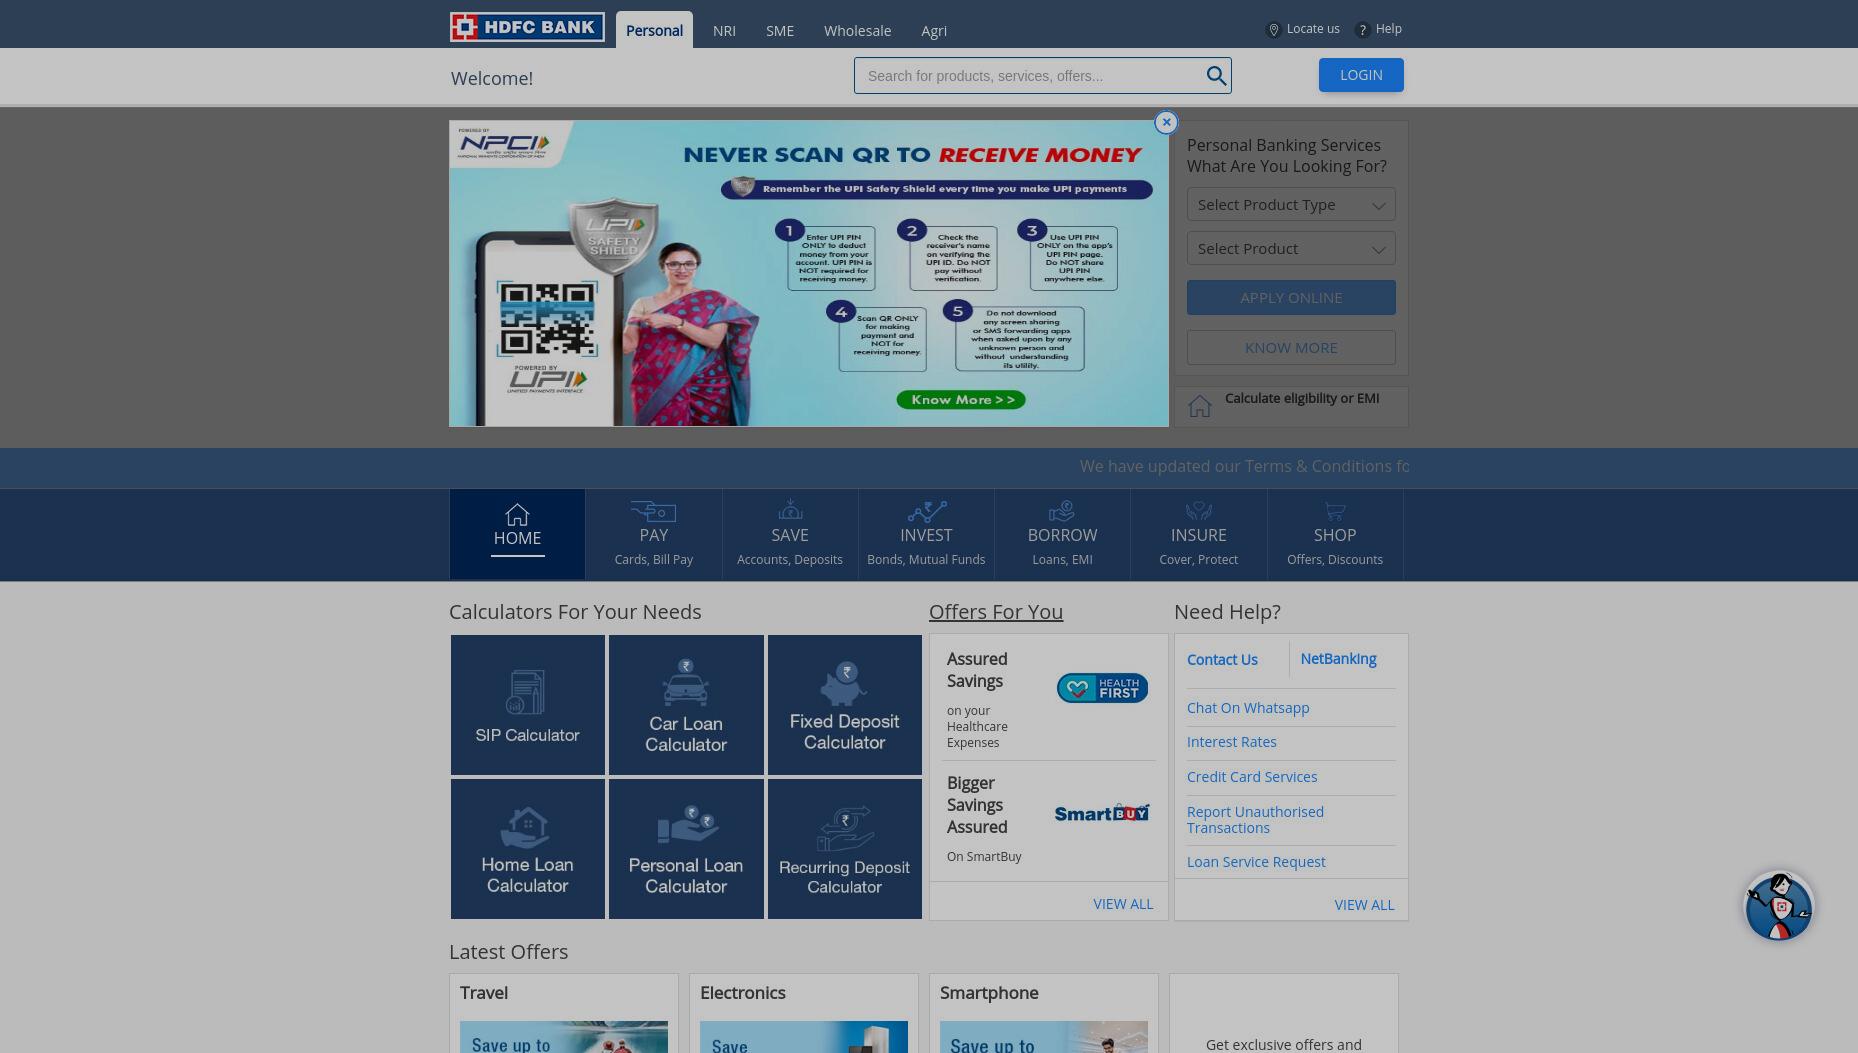This screenshot has height=1053, width=1858.
Task: Open the Interest Rates link
Action: click(1232, 742)
